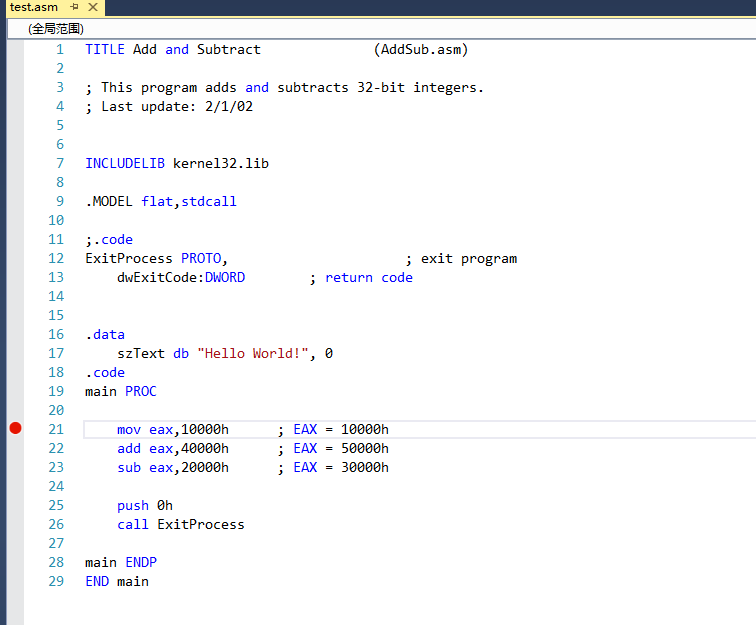Click kernel32.lib on line 7
756x625 pixels.
221,163
